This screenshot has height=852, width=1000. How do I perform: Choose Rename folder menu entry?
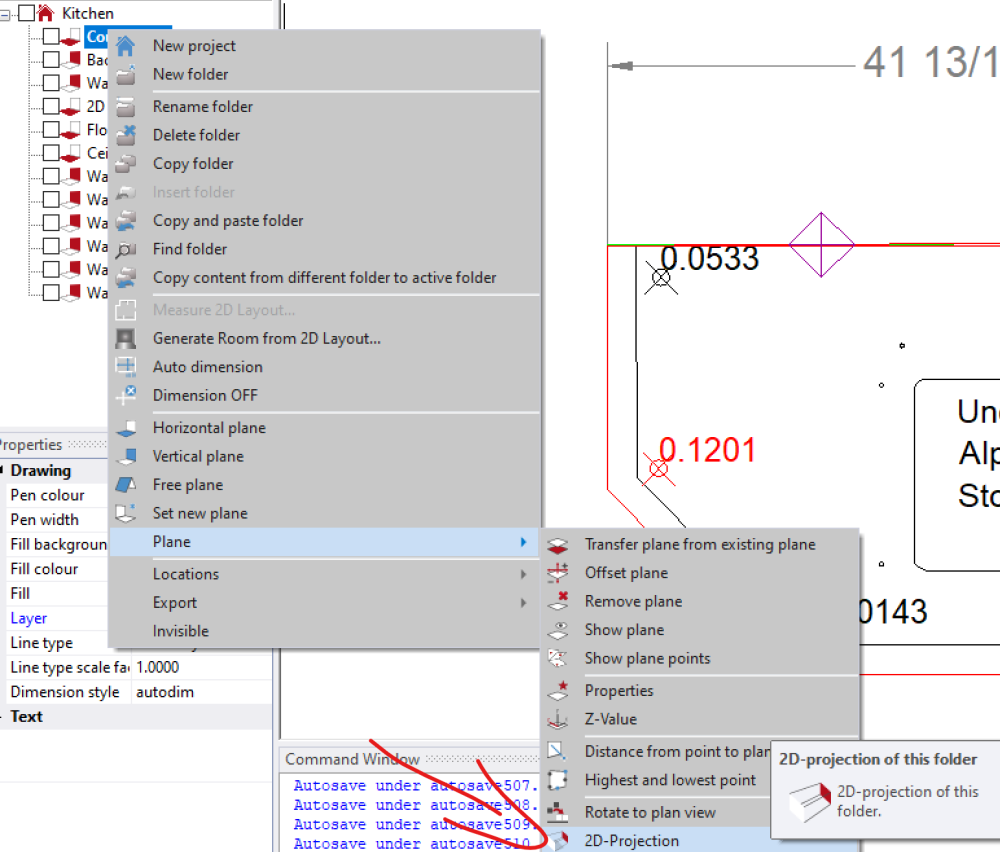coord(203,106)
